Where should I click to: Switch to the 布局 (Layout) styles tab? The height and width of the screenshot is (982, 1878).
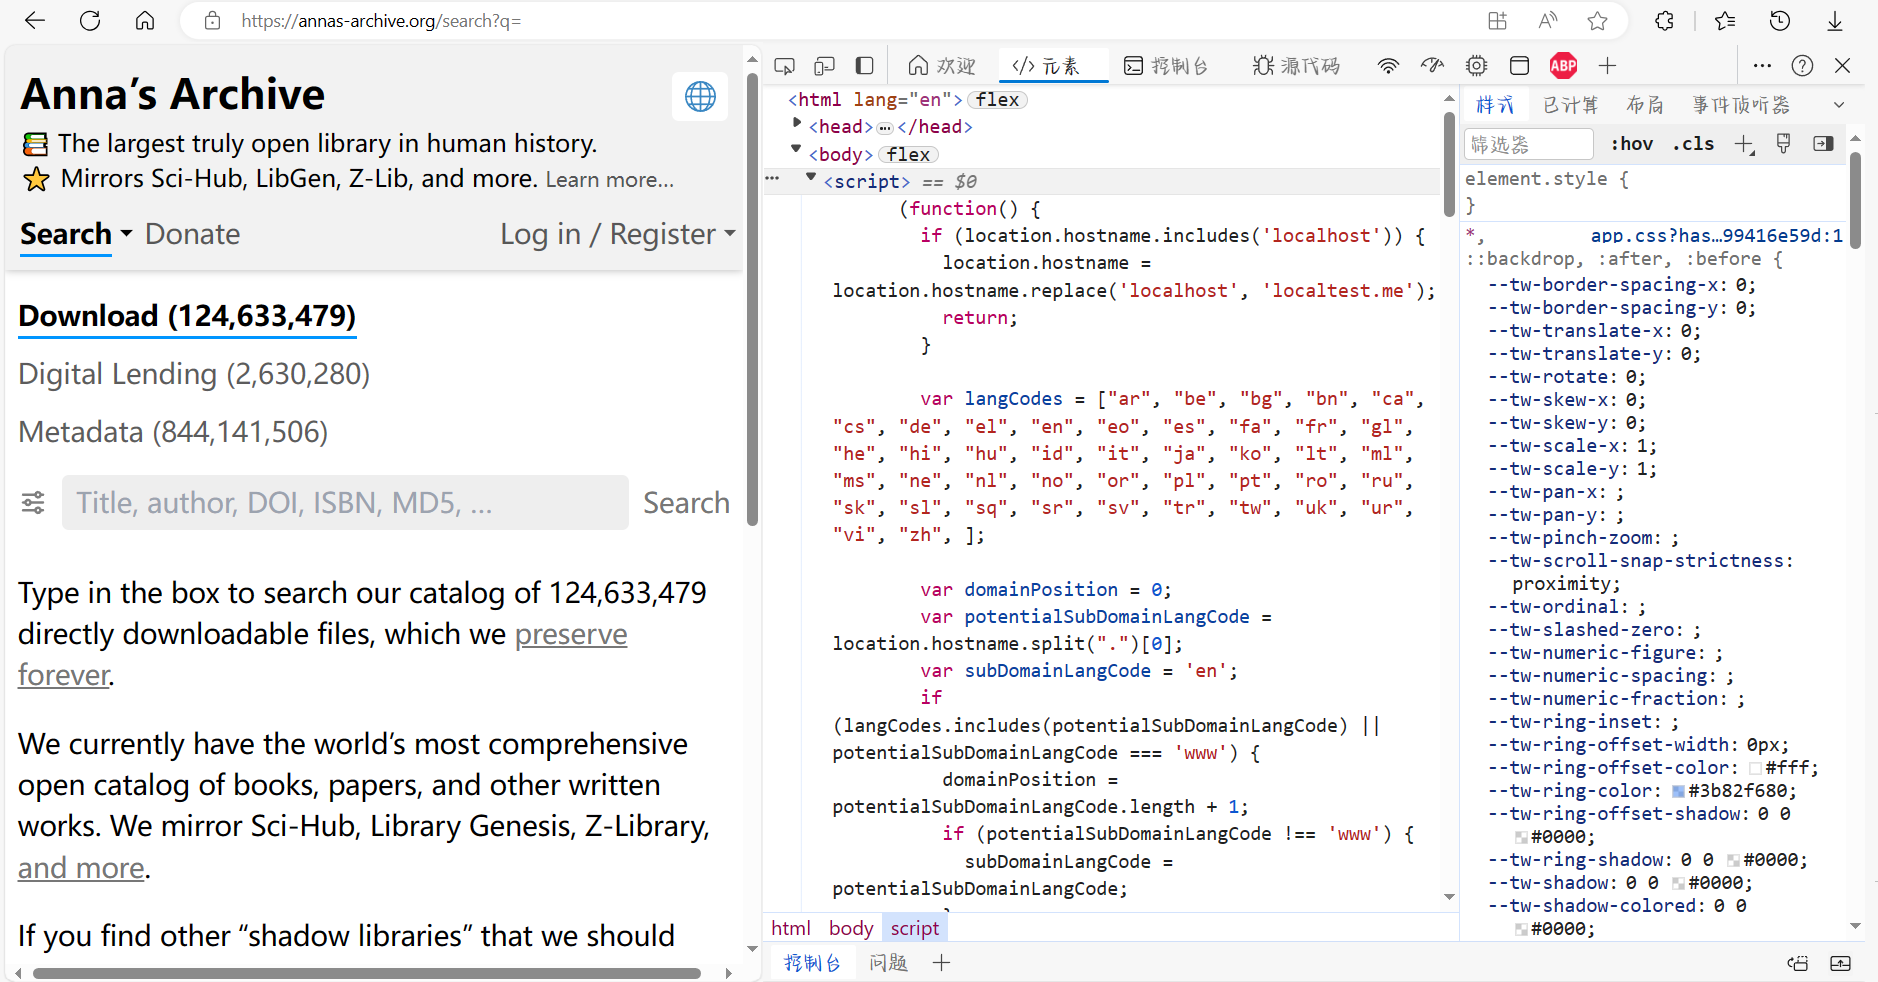pyautogui.click(x=1645, y=105)
